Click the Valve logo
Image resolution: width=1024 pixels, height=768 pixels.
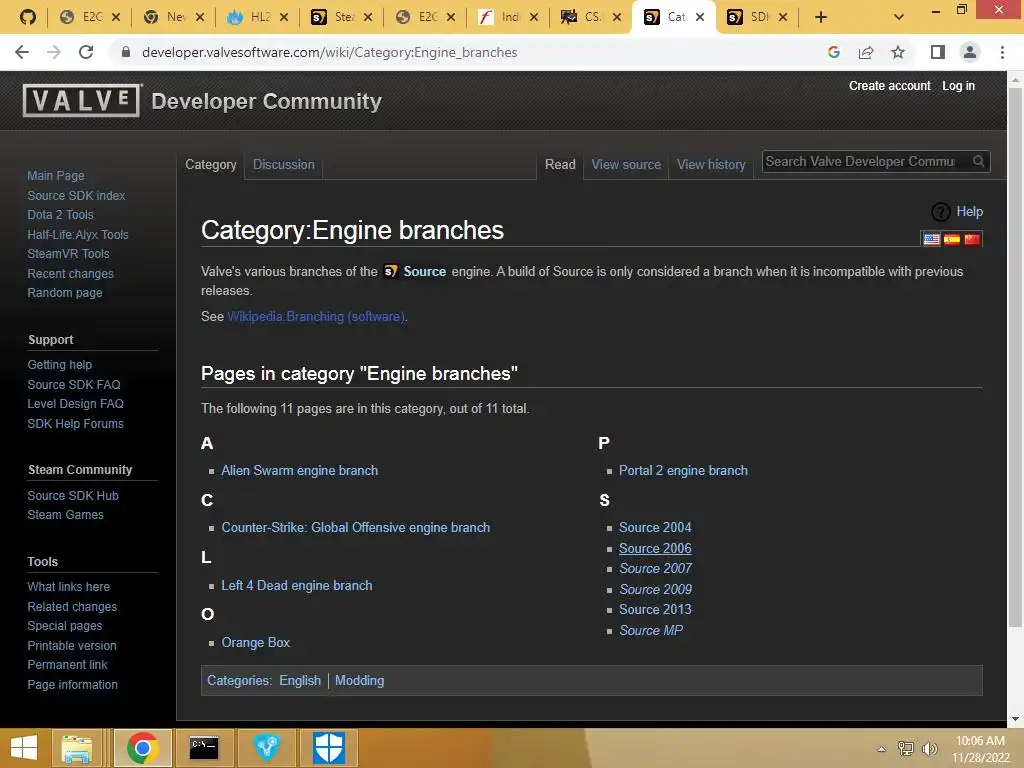[82, 101]
